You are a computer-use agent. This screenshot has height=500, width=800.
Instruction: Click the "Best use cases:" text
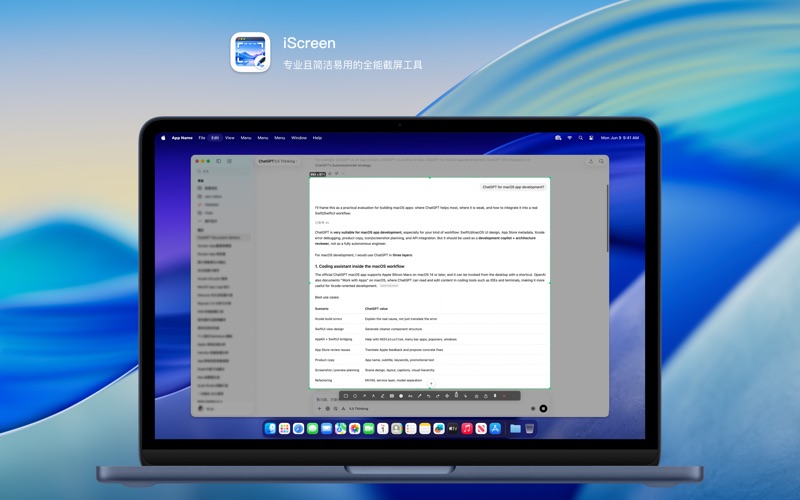327,297
